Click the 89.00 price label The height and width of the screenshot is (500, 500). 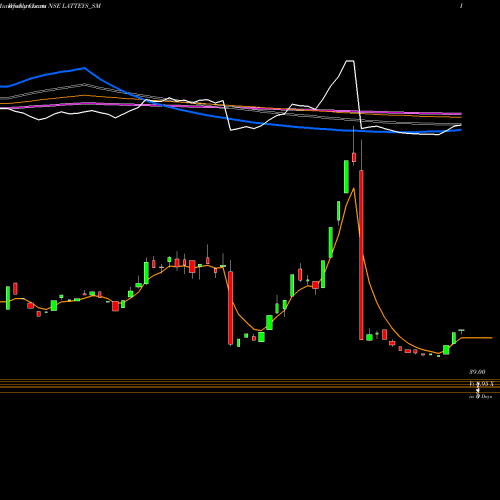[x=477, y=372]
